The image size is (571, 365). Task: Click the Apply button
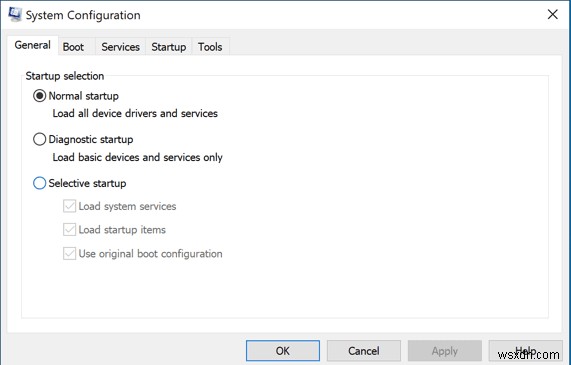pyautogui.click(x=445, y=351)
